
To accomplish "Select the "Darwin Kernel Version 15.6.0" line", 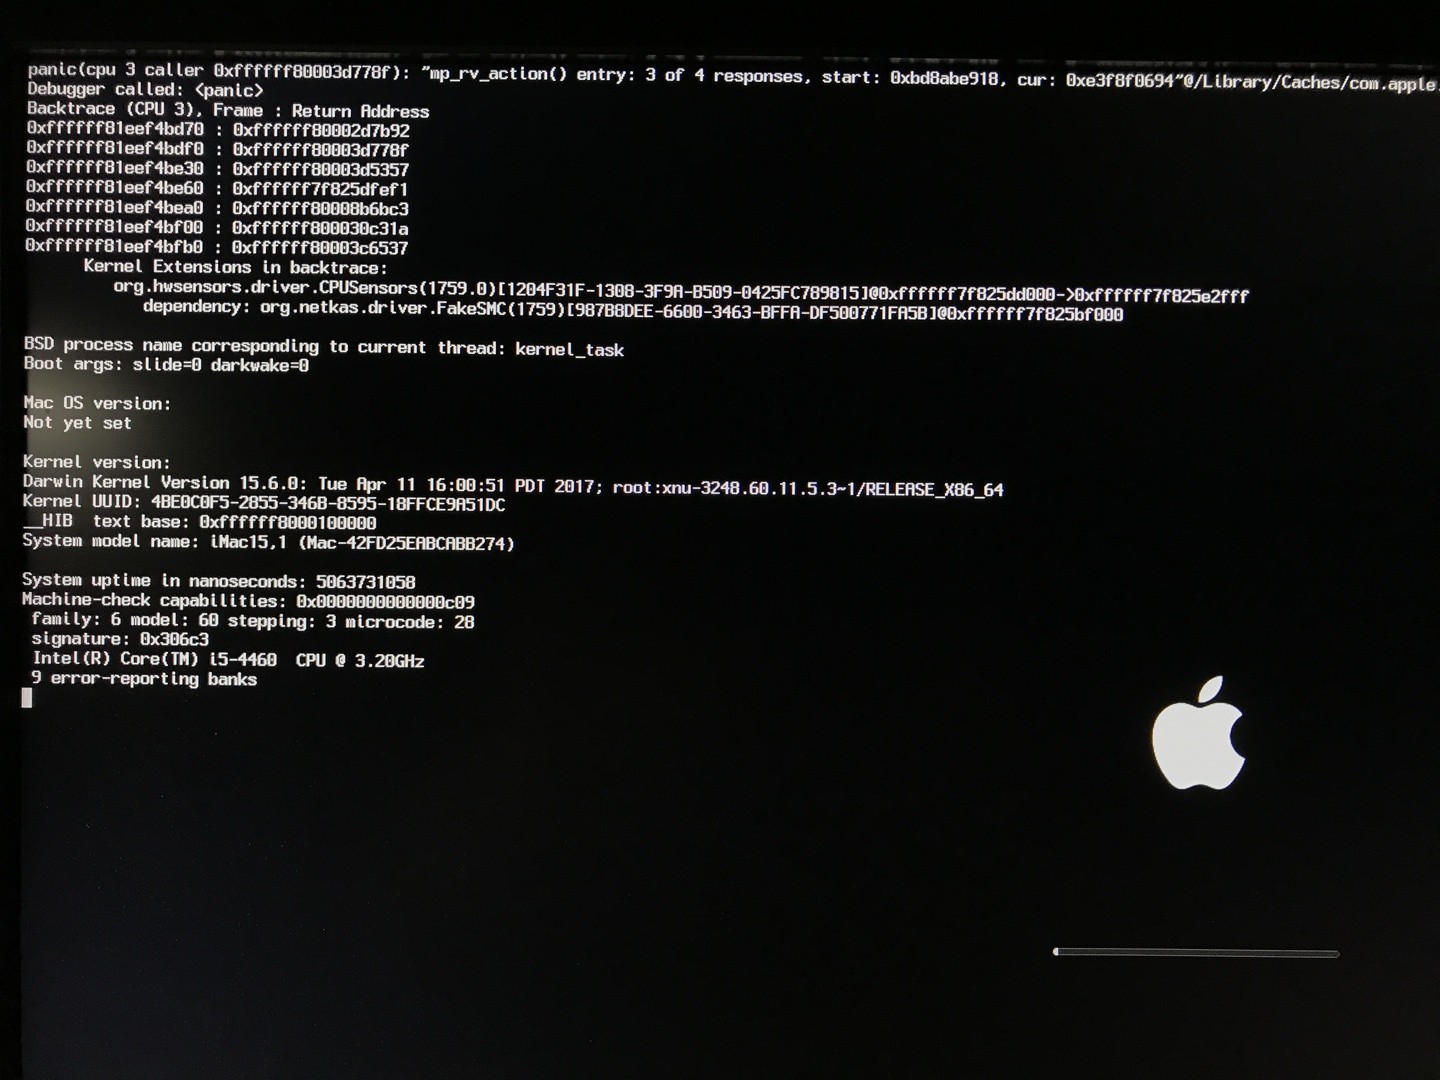I will pyautogui.click(x=513, y=486).
